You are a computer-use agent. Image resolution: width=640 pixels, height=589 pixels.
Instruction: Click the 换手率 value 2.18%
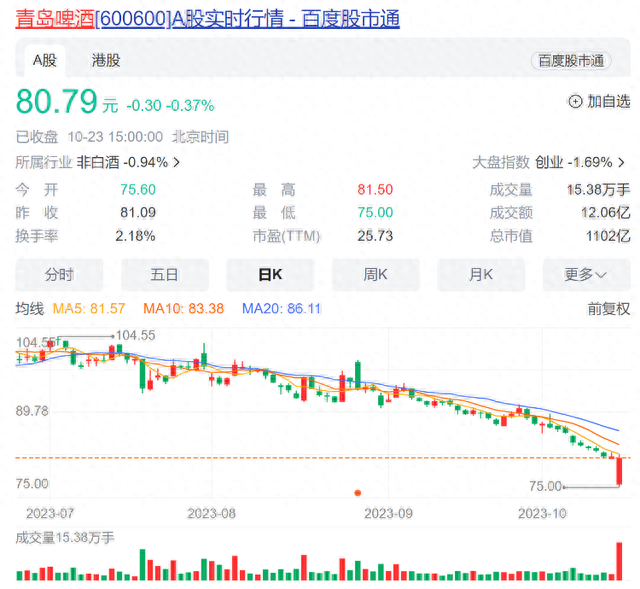point(135,236)
